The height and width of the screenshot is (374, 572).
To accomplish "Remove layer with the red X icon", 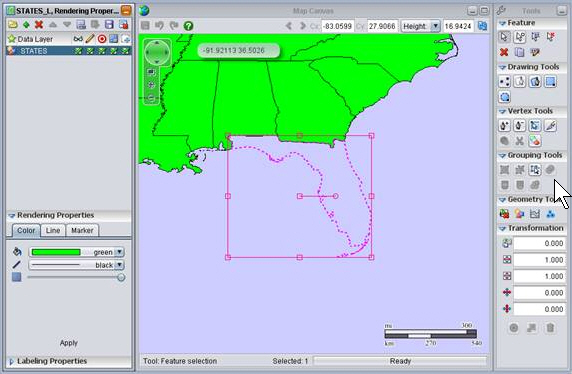I will pos(39,25).
